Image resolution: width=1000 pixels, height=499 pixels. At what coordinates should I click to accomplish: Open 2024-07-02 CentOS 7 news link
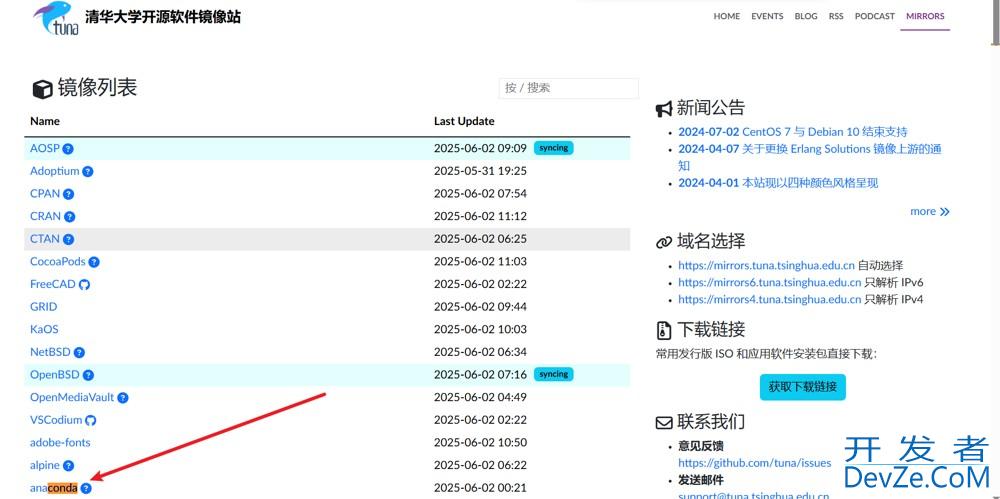792,132
